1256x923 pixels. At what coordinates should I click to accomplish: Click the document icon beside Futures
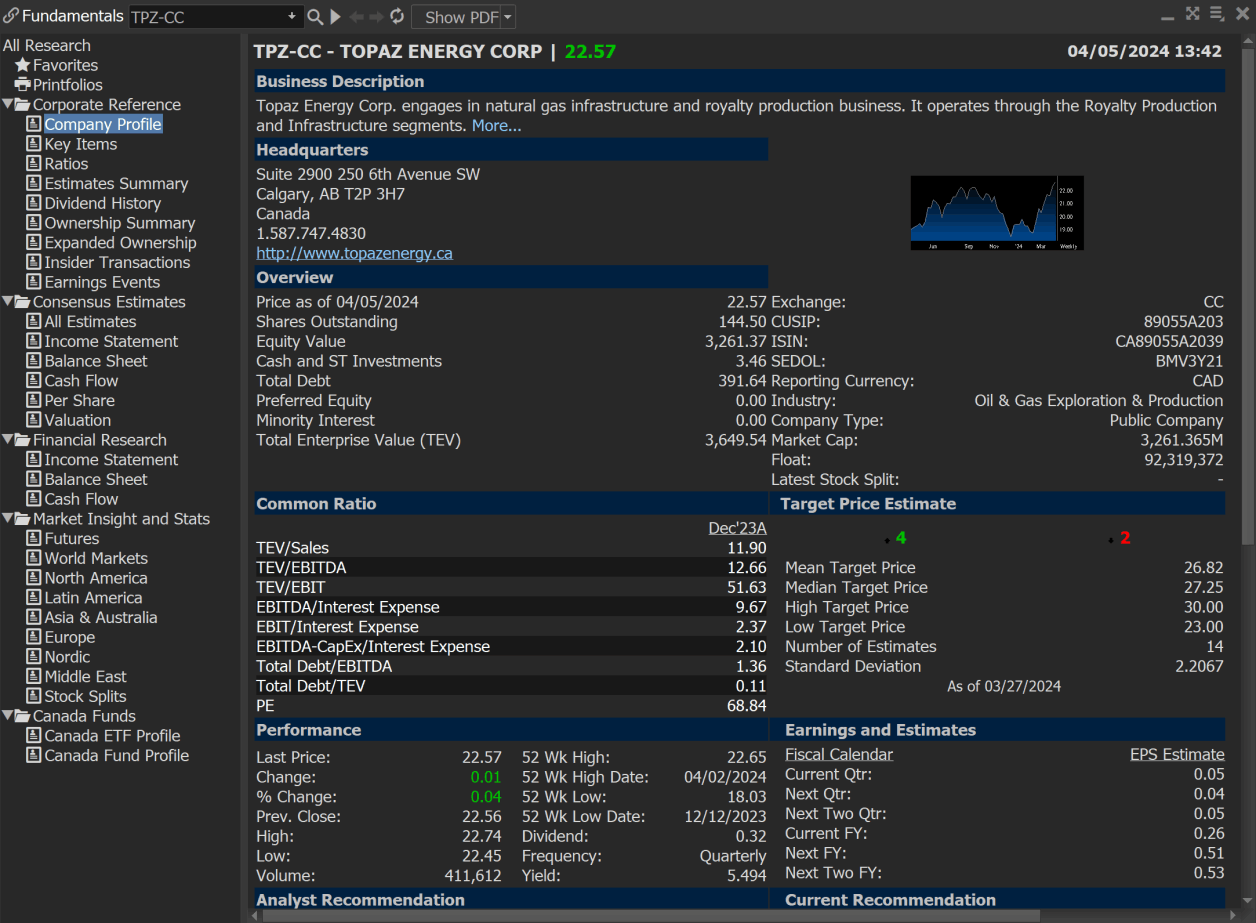tap(34, 539)
